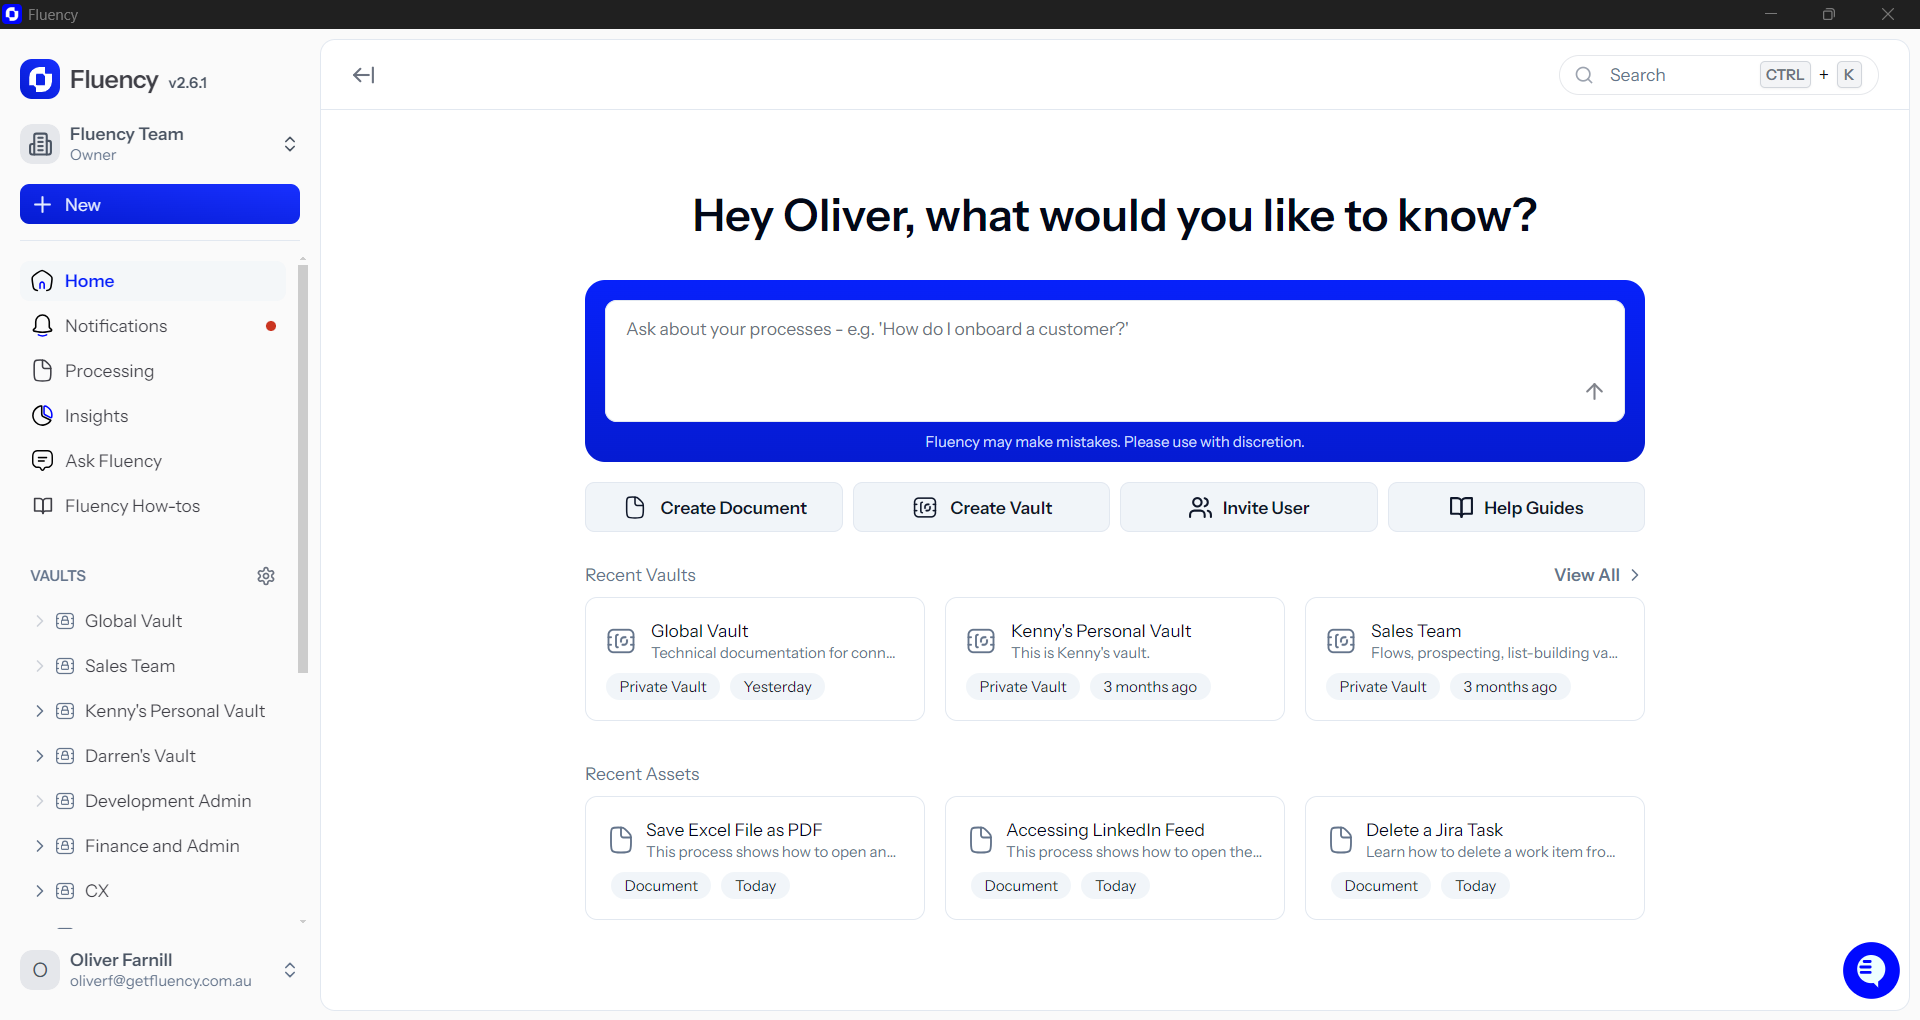This screenshot has width=1920, height=1020.
Task: Click Private Vault tag on Sales Team card
Action: click(1383, 687)
